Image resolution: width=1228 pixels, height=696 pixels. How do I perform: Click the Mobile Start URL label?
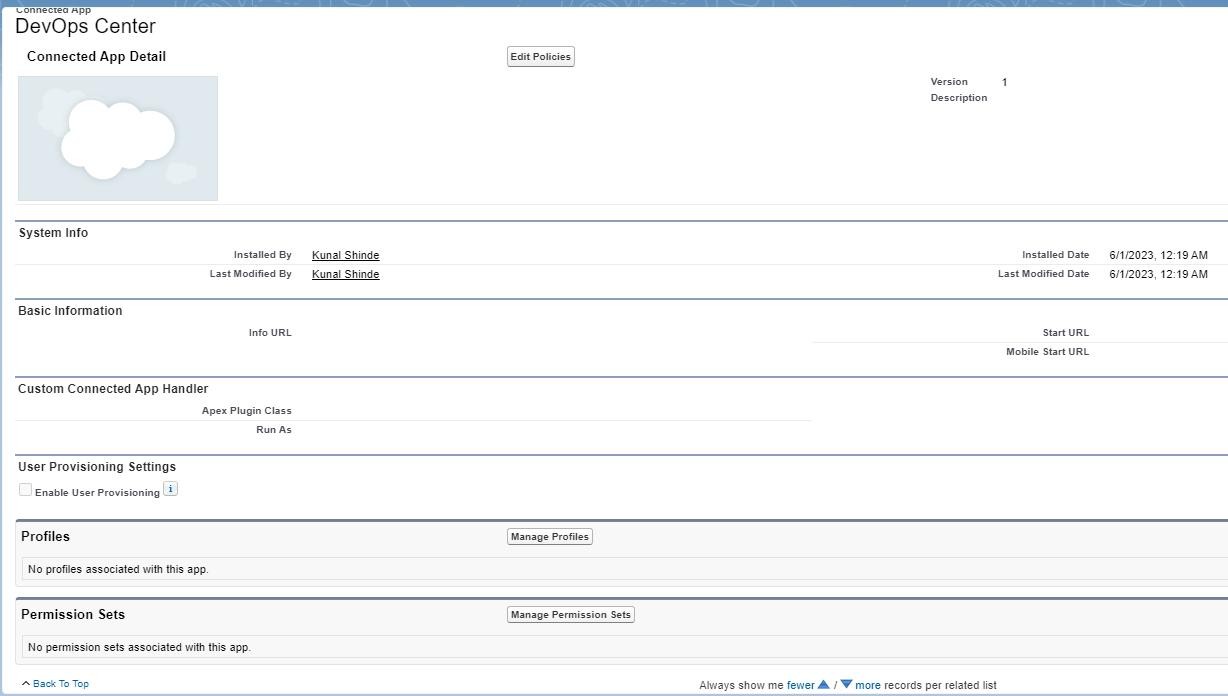[x=1047, y=352]
